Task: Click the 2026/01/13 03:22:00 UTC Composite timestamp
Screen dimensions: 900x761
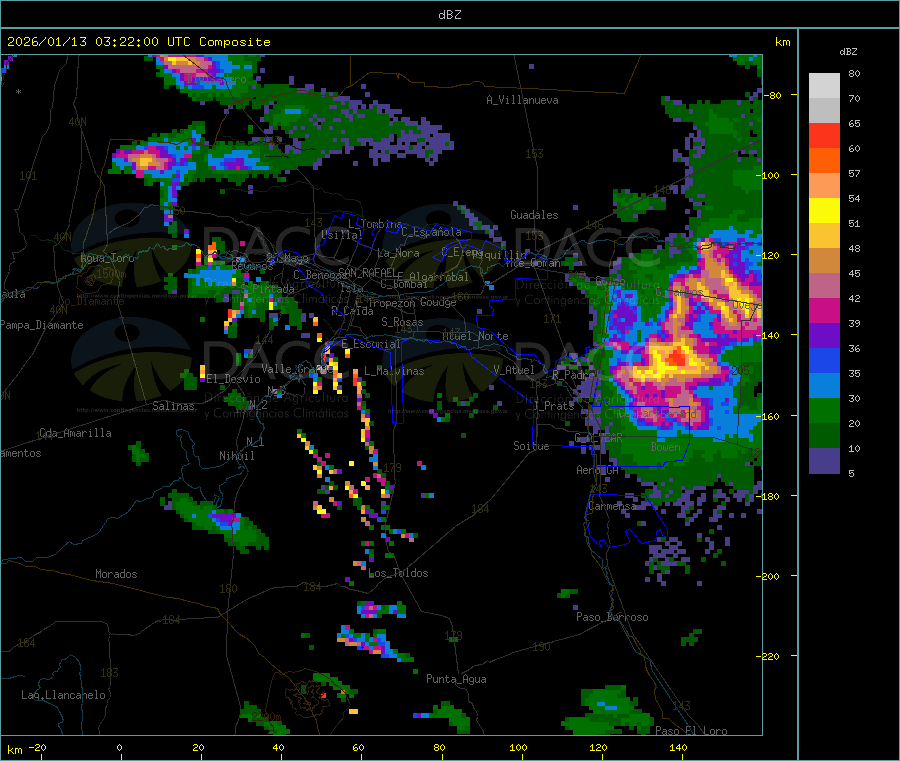Action: tap(138, 42)
